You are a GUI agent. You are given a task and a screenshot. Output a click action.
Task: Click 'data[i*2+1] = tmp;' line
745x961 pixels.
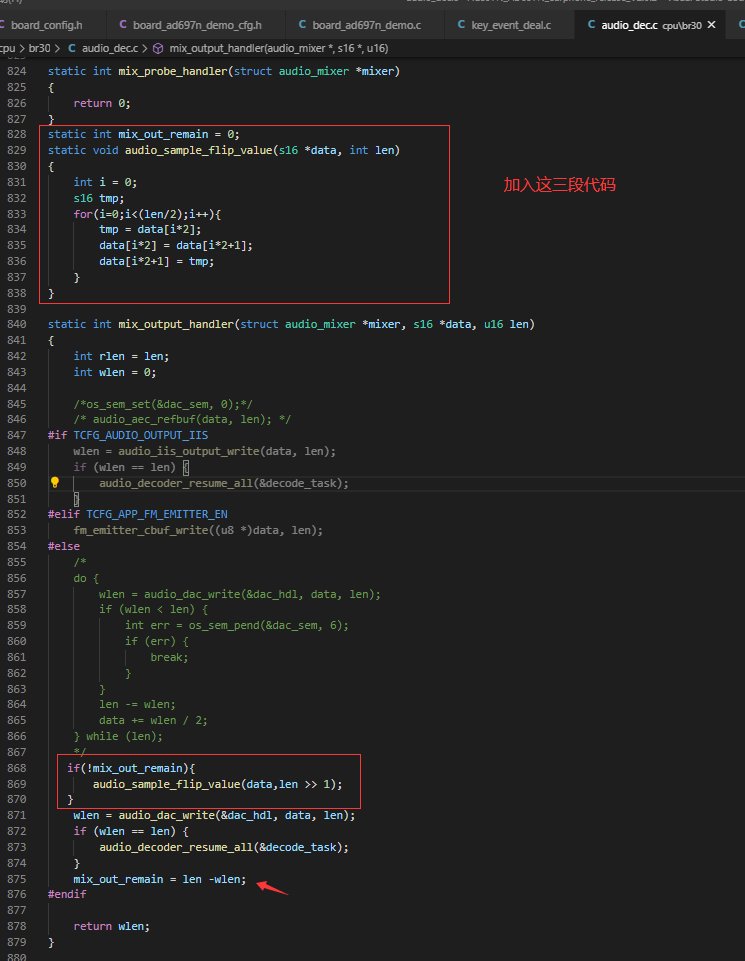click(157, 261)
